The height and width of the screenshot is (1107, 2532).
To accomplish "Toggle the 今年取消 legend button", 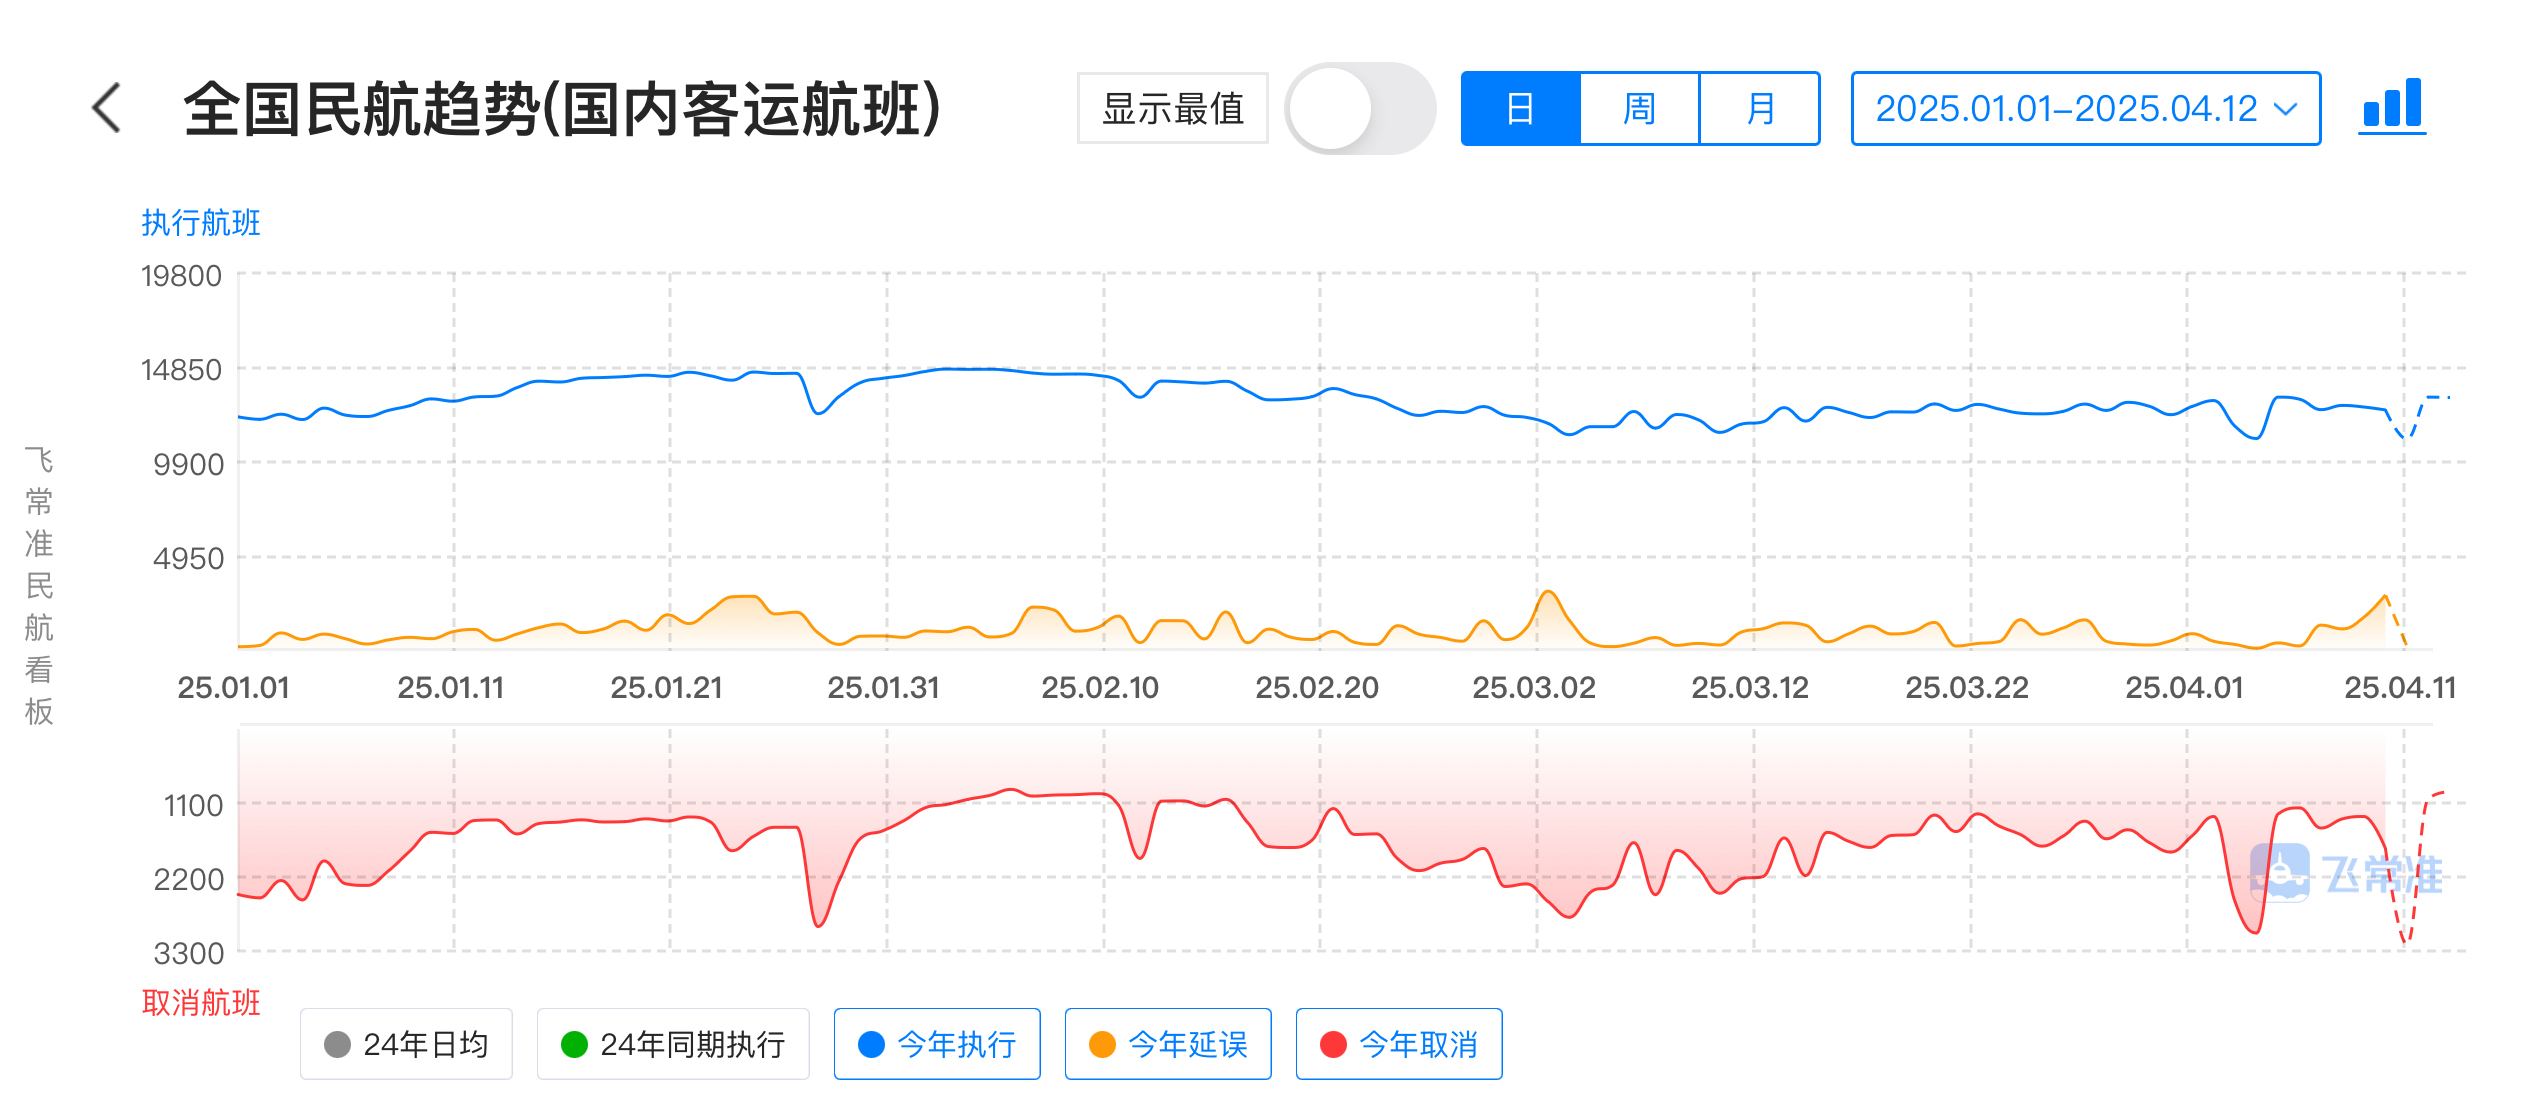I will tap(1399, 1044).
